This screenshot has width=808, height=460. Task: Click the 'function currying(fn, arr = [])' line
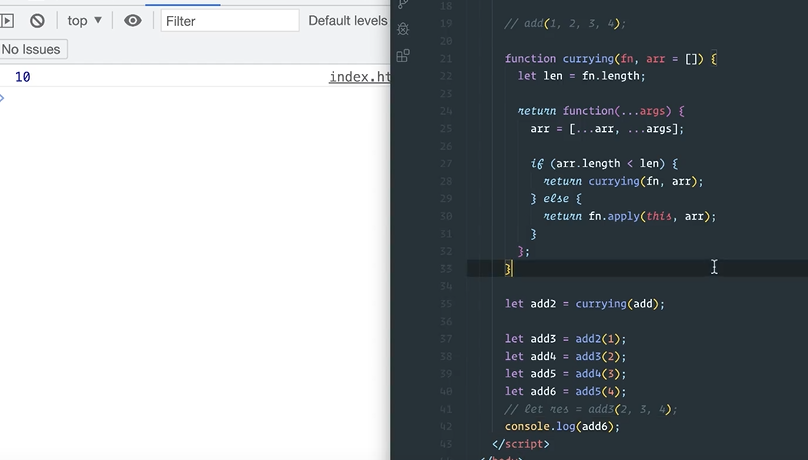611,59
